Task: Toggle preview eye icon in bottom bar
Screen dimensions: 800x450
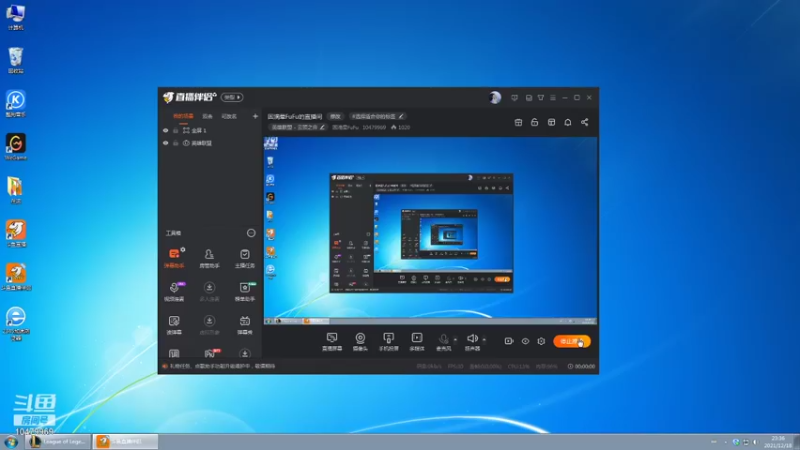Action: click(x=525, y=341)
